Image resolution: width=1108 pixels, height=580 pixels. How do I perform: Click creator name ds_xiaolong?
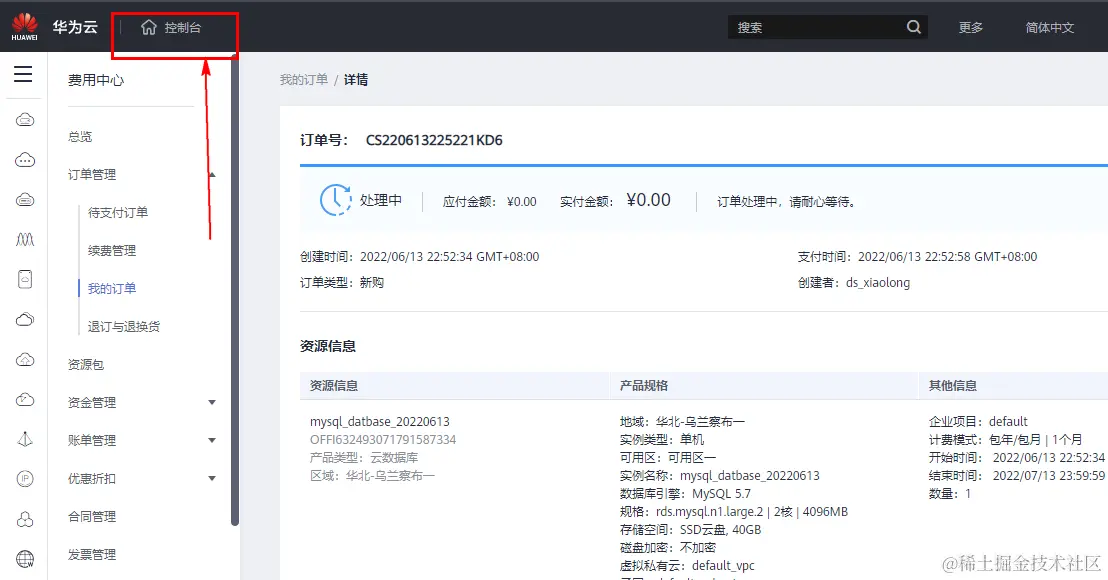pos(878,283)
